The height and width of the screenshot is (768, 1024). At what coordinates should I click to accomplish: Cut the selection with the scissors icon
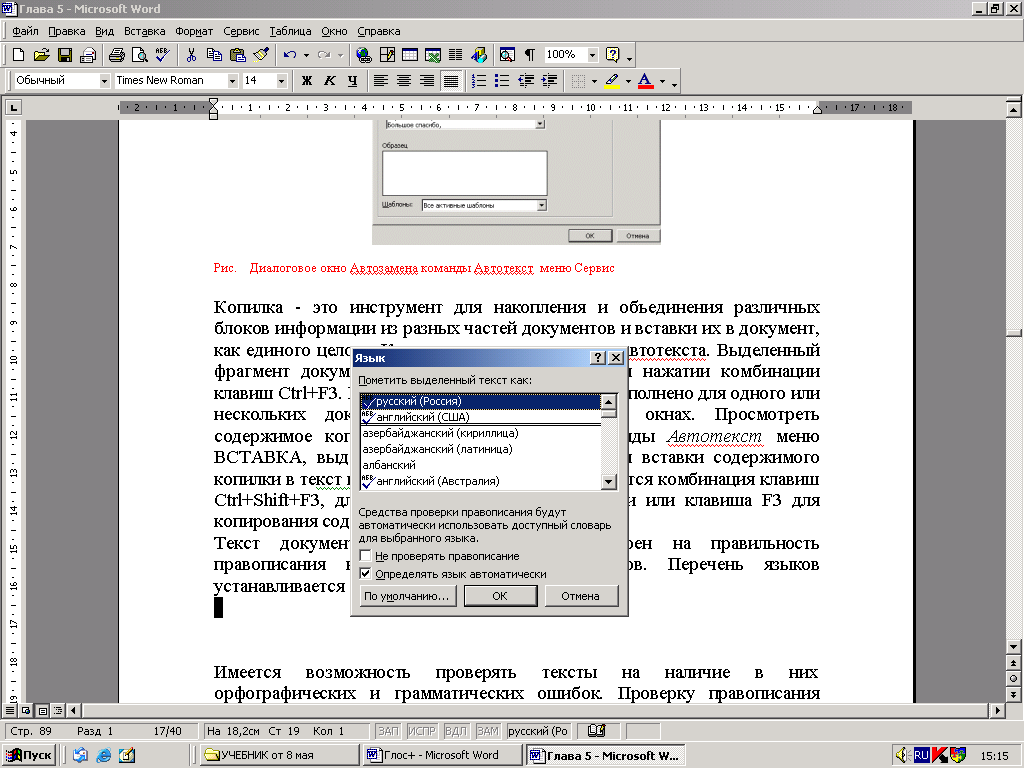pos(191,55)
